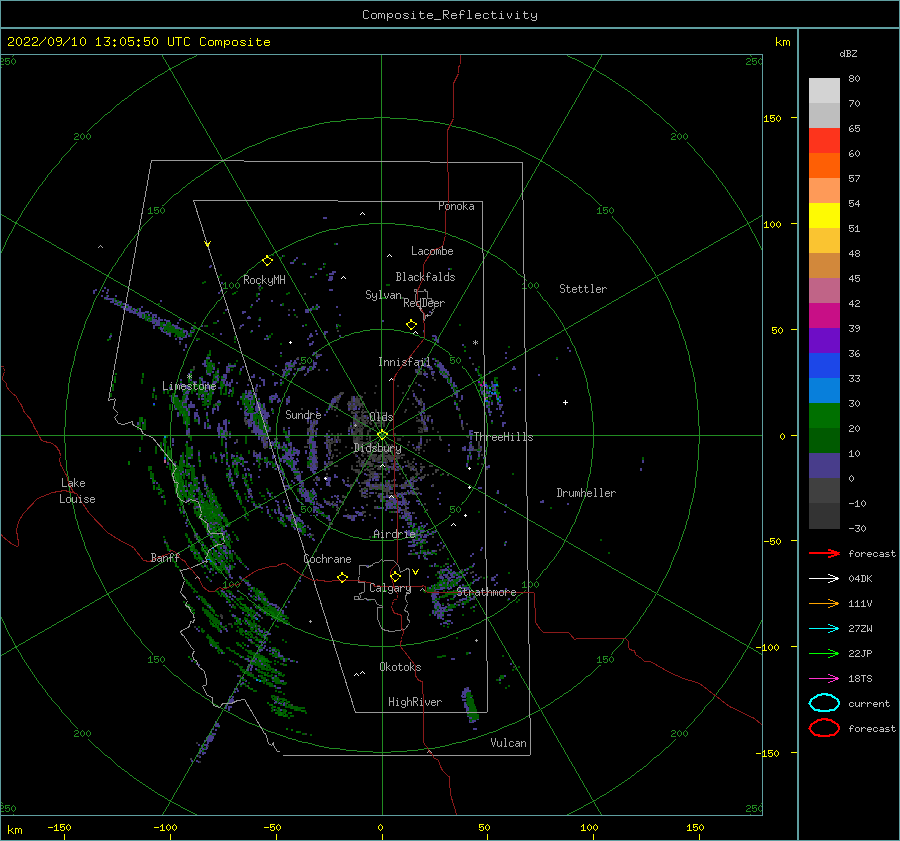Select the dark green 10-20 dBZ swatch
Viewport: 900px width, 841px height.
pos(824,440)
